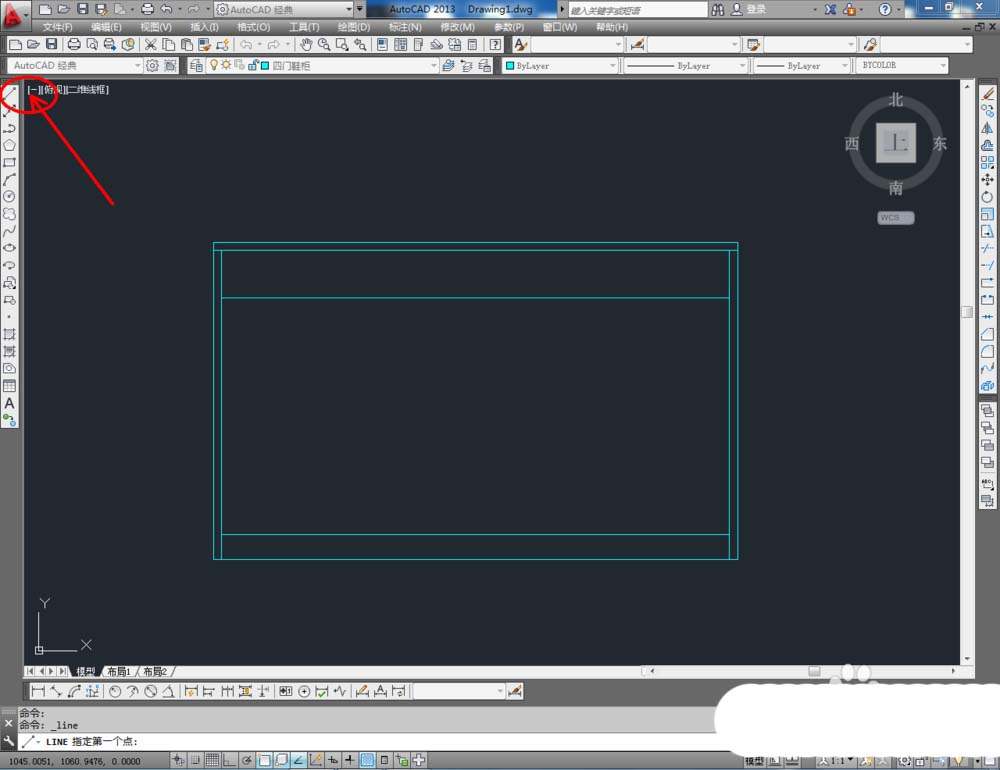The width and height of the screenshot is (1000, 770).
Task: Select the Mirror modify tool
Action: (x=987, y=128)
